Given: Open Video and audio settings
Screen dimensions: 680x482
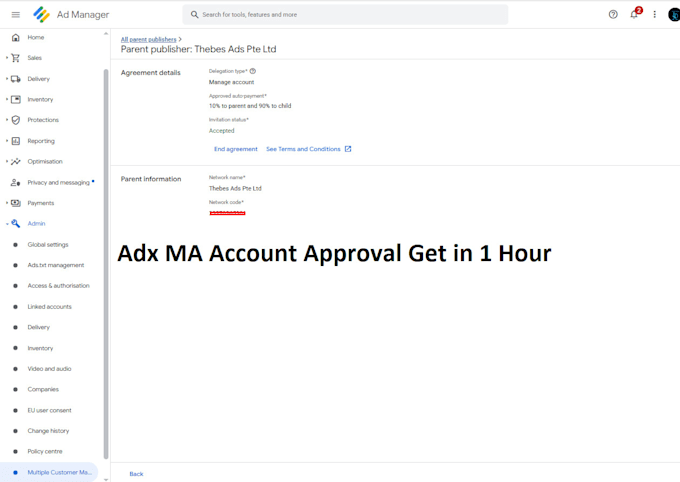Looking at the screenshot, I should click(x=49, y=369).
